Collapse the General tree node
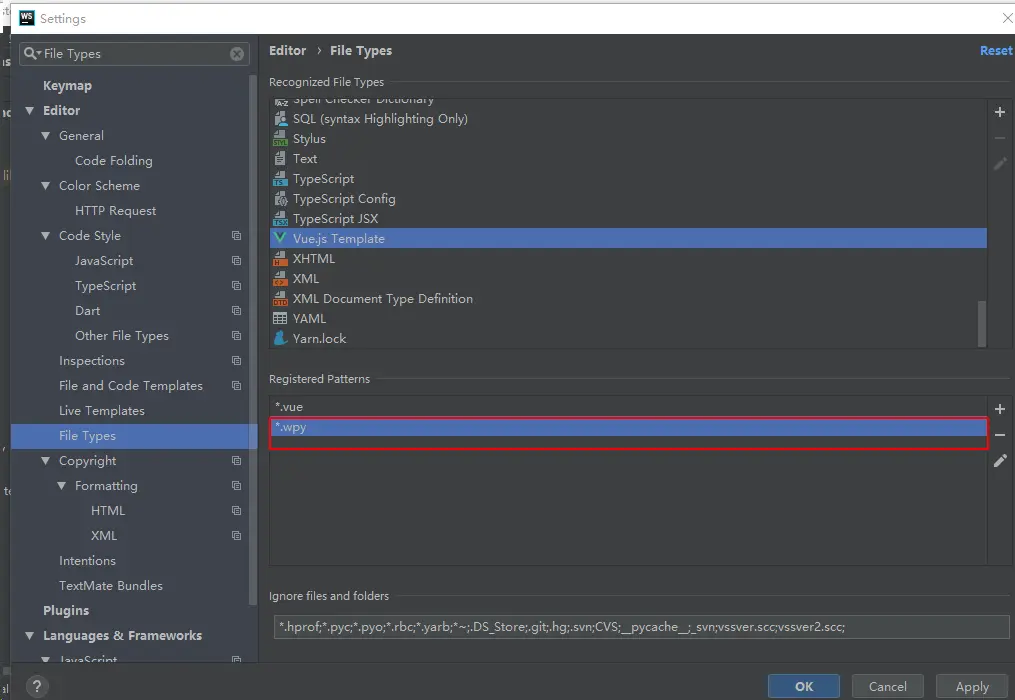This screenshot has width=1015, height=700. coord(45,136)
